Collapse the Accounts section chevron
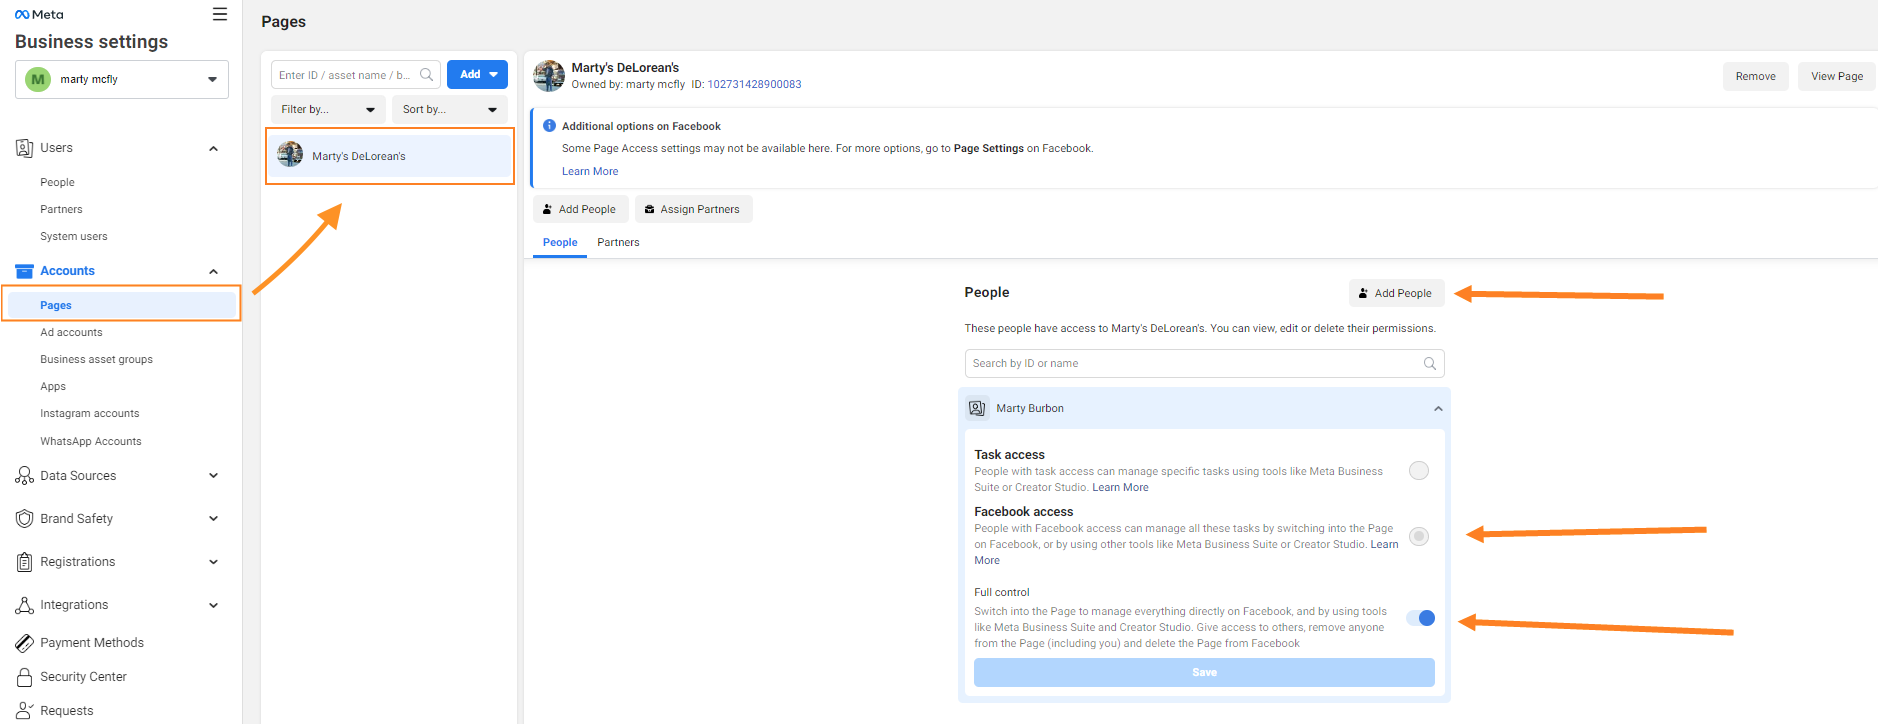 (213, 272)
